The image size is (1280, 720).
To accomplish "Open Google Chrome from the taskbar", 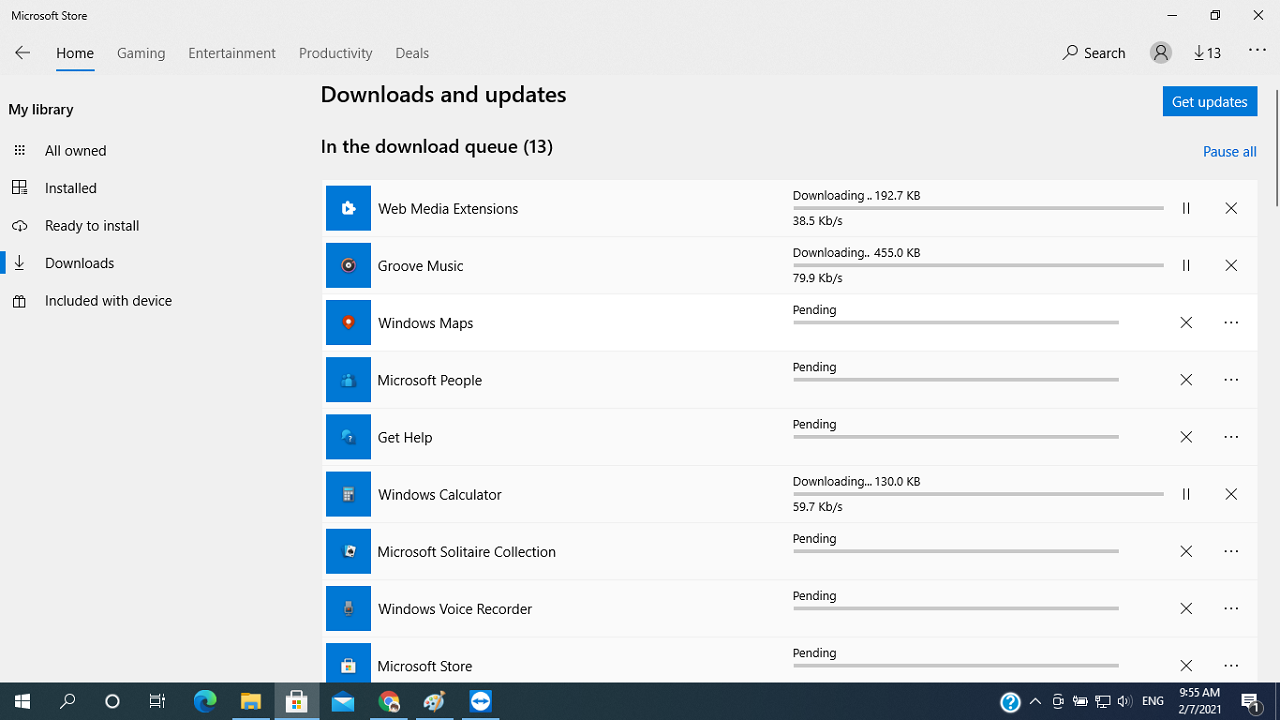I will click(389, 701).
